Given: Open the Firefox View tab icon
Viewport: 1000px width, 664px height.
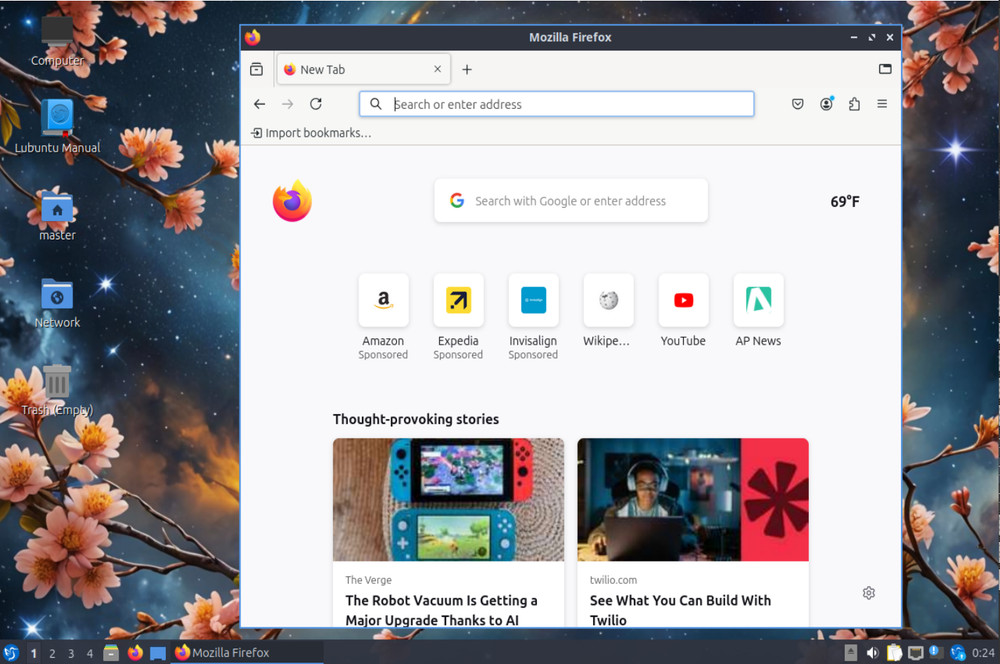Looking at the screenshot, I should click(x=256, y=69).
